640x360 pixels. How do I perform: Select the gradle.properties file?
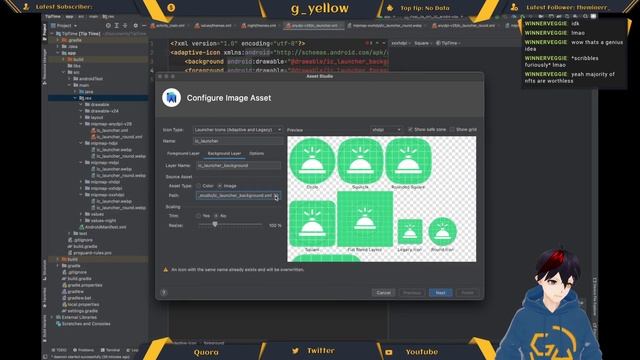(x=82, y=285)
